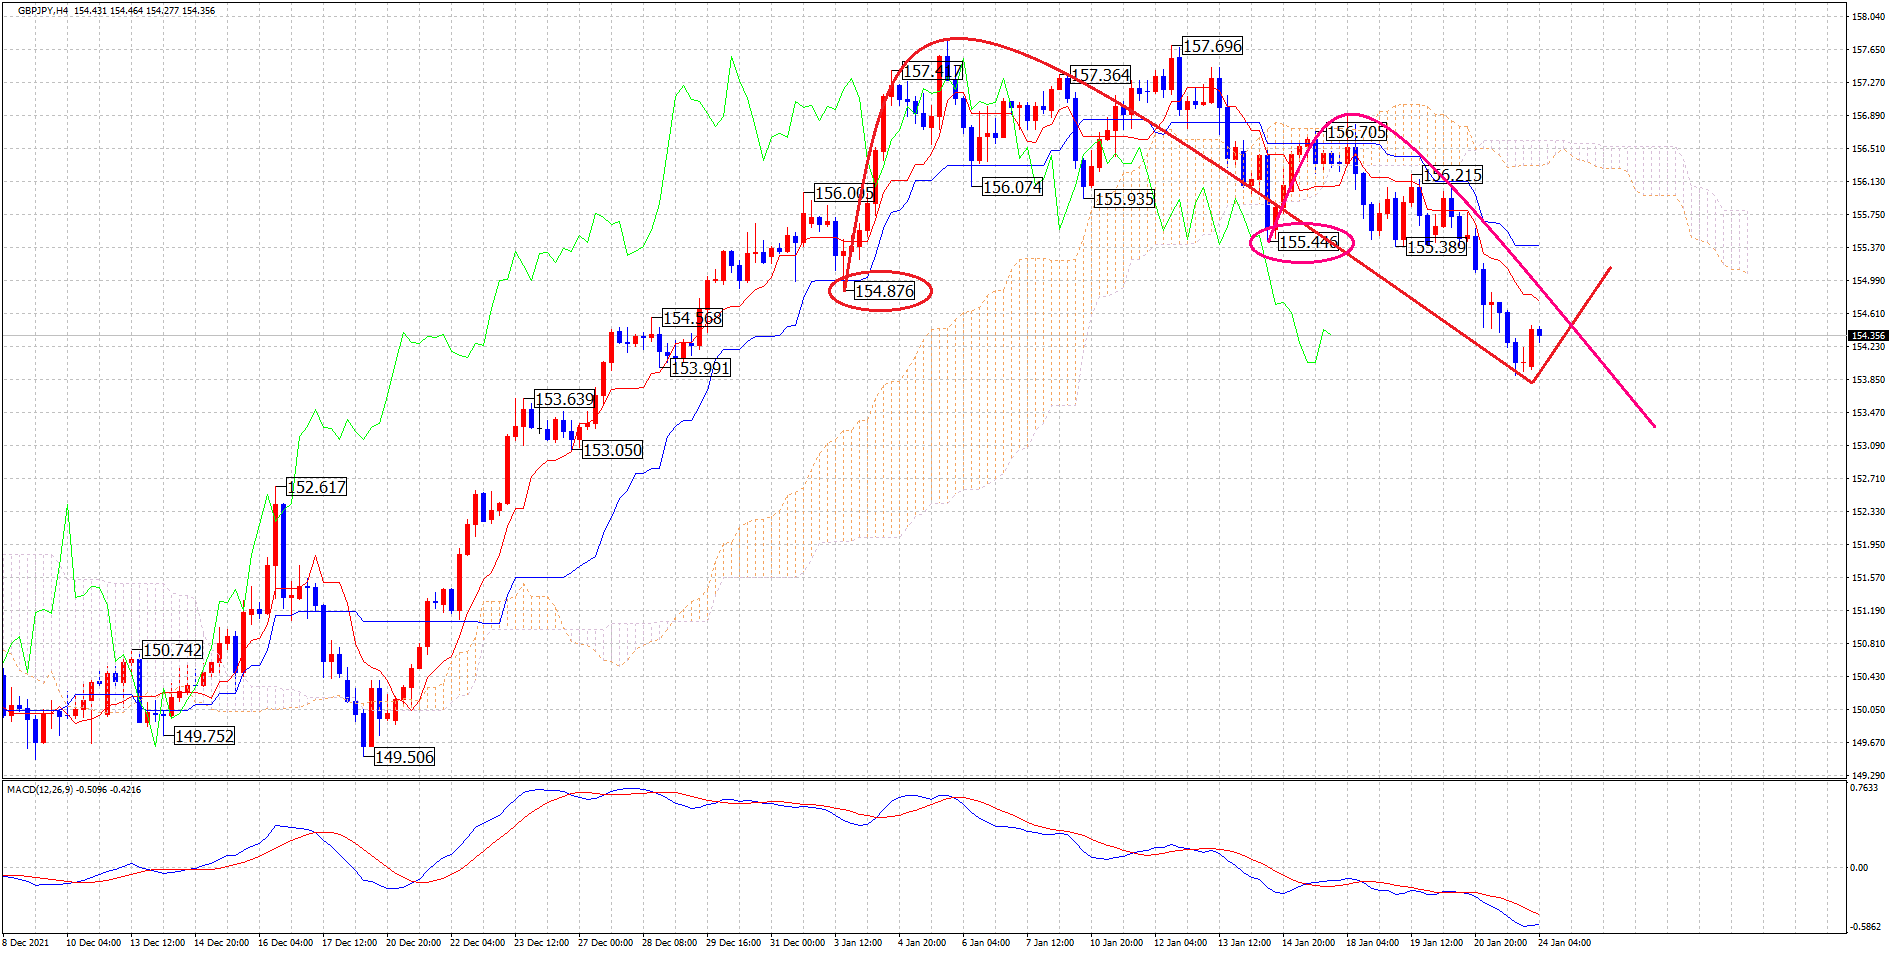Image resolution: width=1892 pixels, height=954 pixels.
Task: Click current price tag 154.356 on axis
Action: 1867,336
